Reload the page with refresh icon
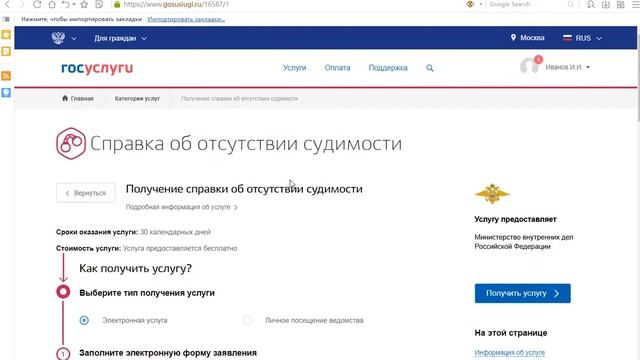Screen dimensions: 640x360 coord(37,4)
